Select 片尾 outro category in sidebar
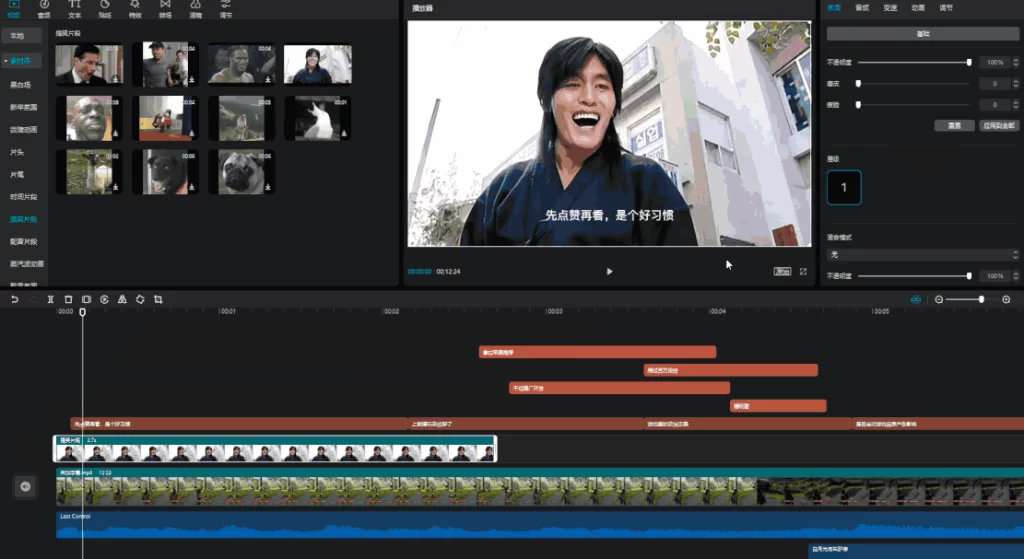This screenshot has width=1024, height=559. coord(17,174)
